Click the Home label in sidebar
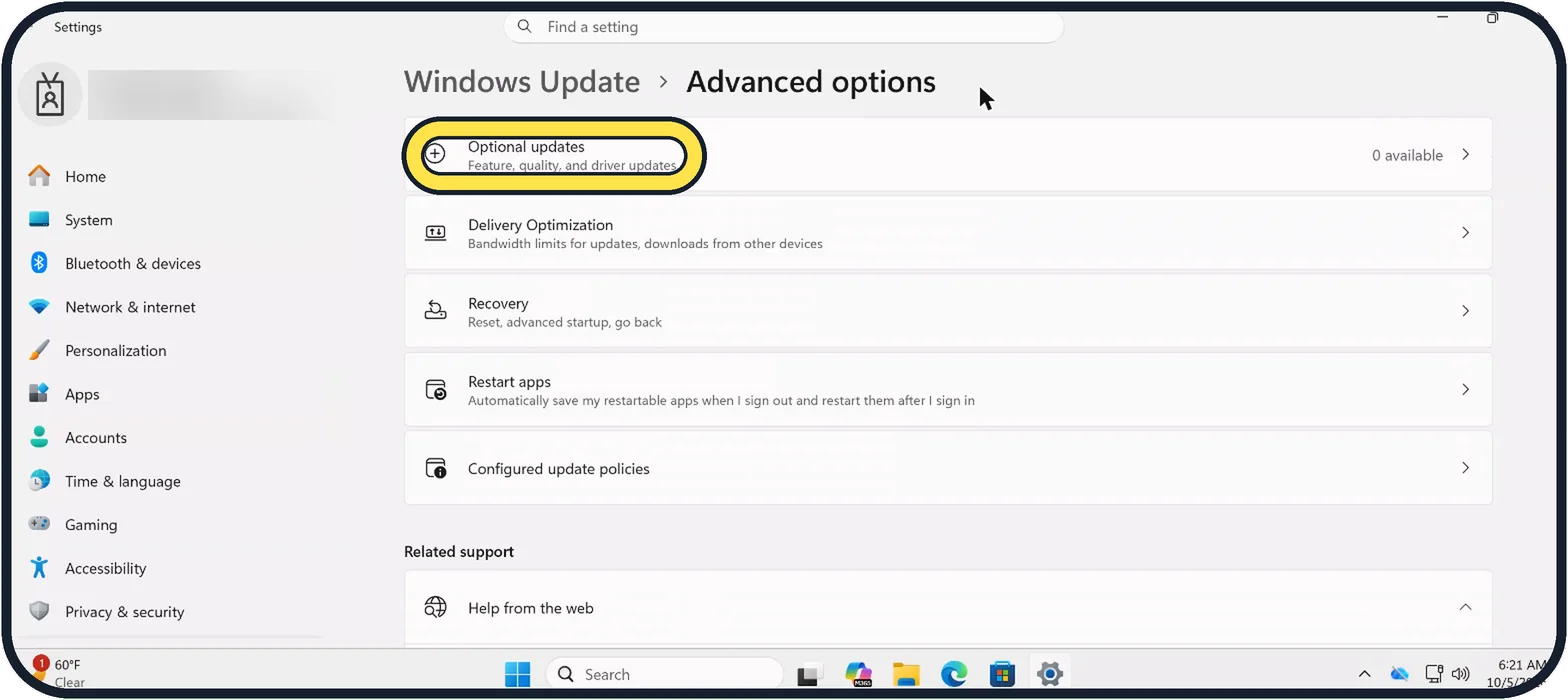 click(85, 177)
